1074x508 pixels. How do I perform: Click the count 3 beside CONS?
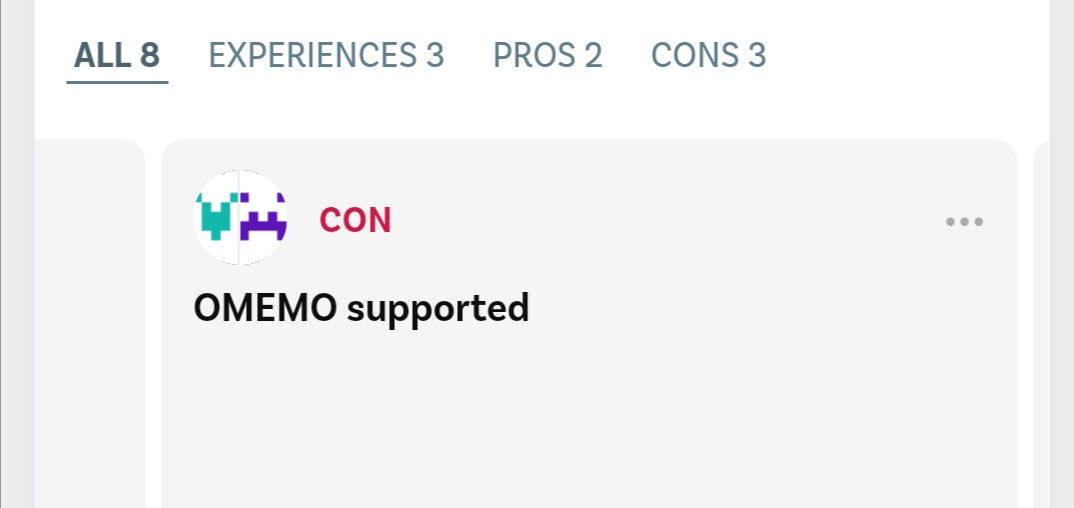756,55
